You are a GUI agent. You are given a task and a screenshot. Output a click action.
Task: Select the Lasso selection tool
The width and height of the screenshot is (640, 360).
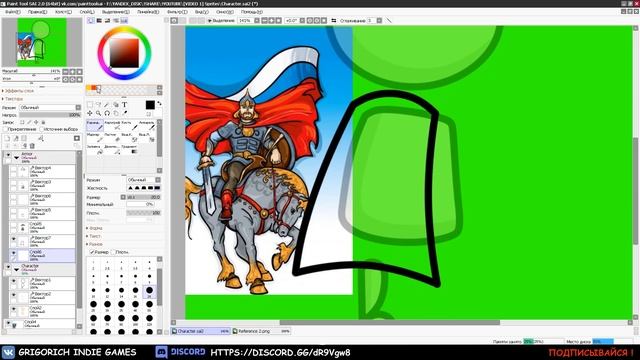pos(98,104)
